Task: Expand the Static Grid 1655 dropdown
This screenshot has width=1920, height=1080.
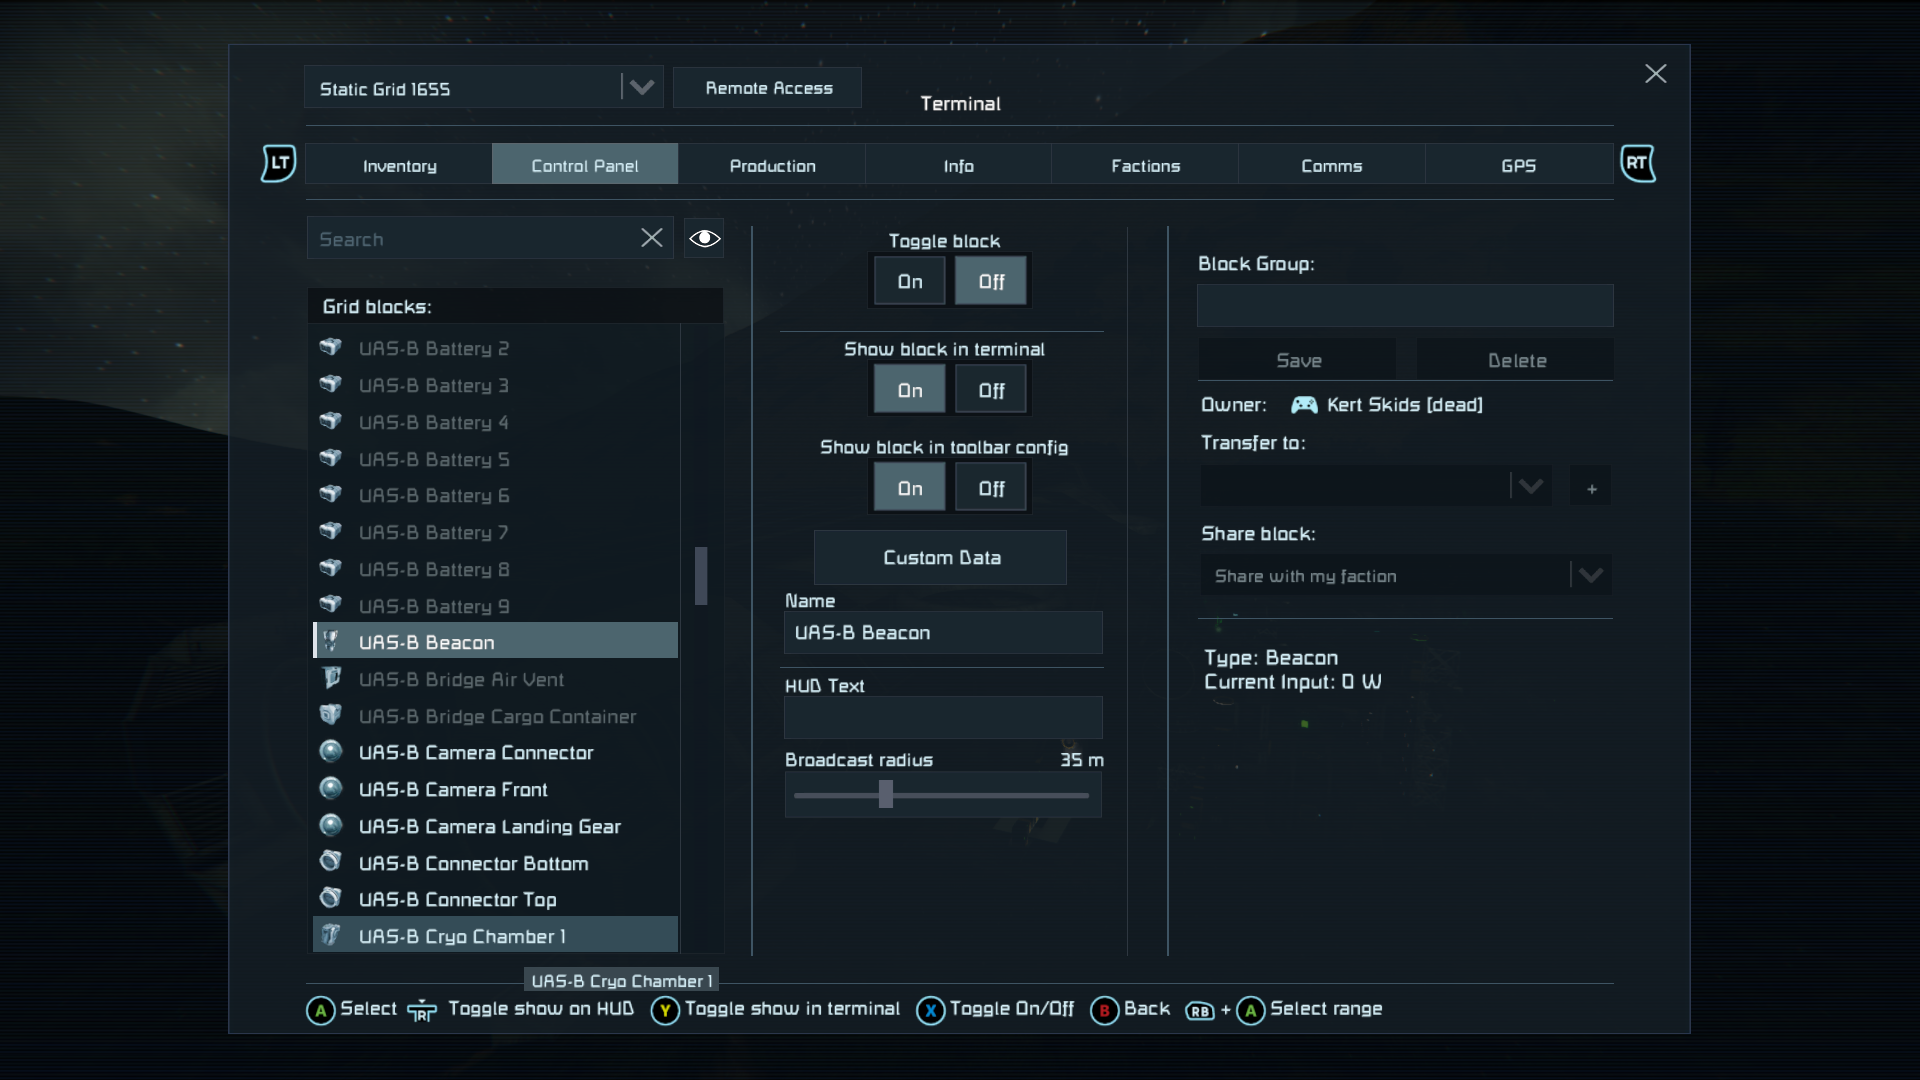Action: click(x=641, y=87)
